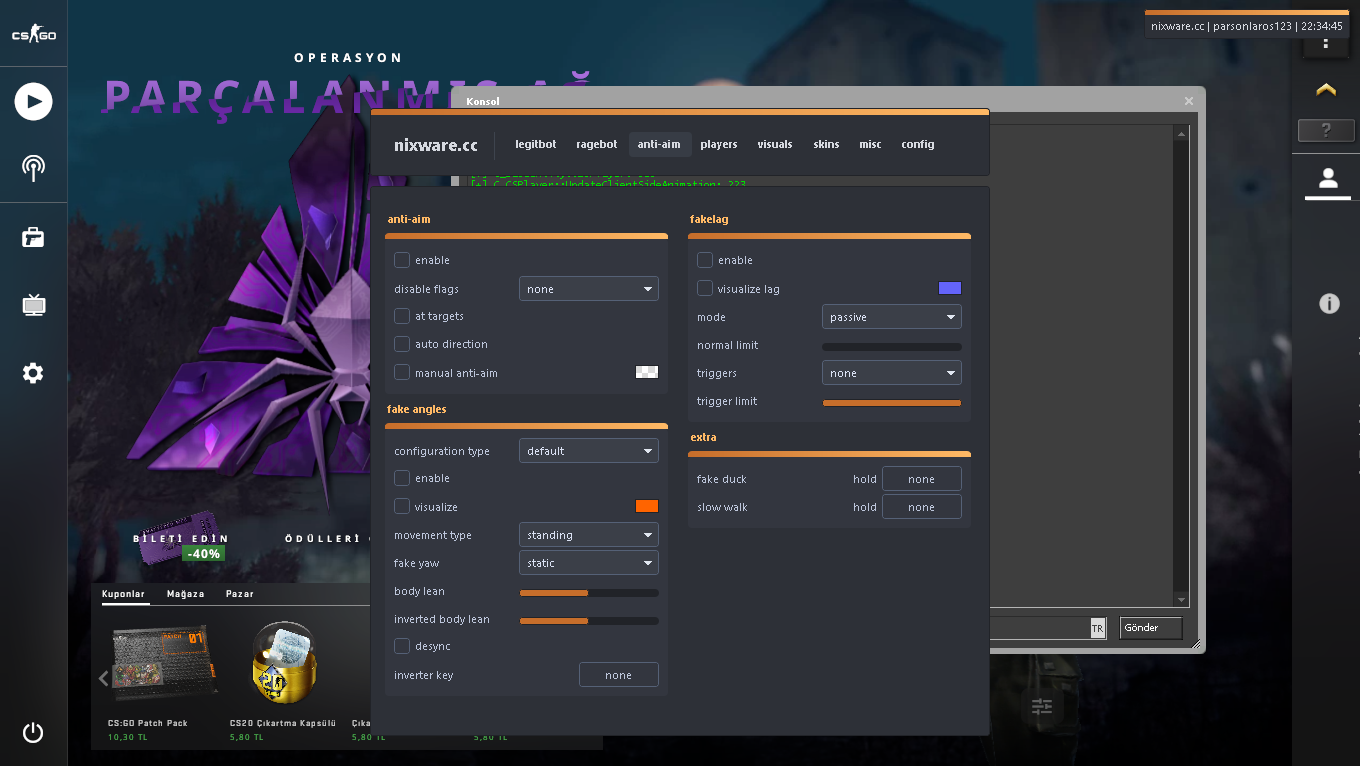Click the gold rank chevron icon
The height and width of the screenshot is (766, 1360).
pyautogui.click(x=1326, y=90)
